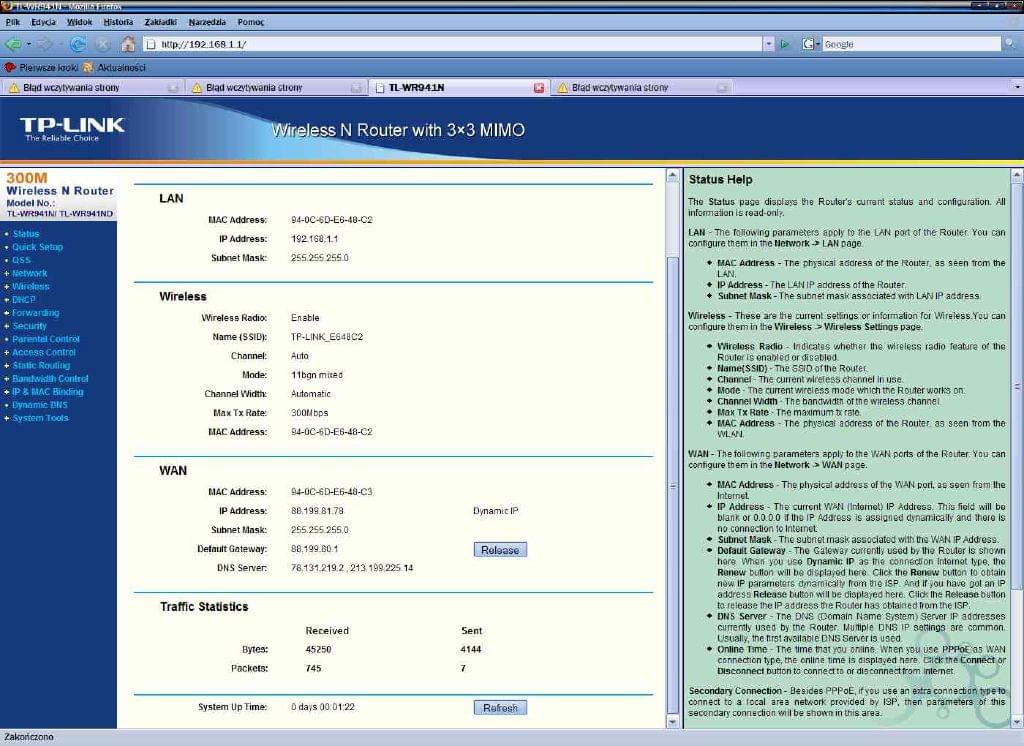Image resolution: width=1024 pixels, height=746 pixels.
Task: Expand Bandwidth Control in sidebar
Action: [x=50, y=378]
